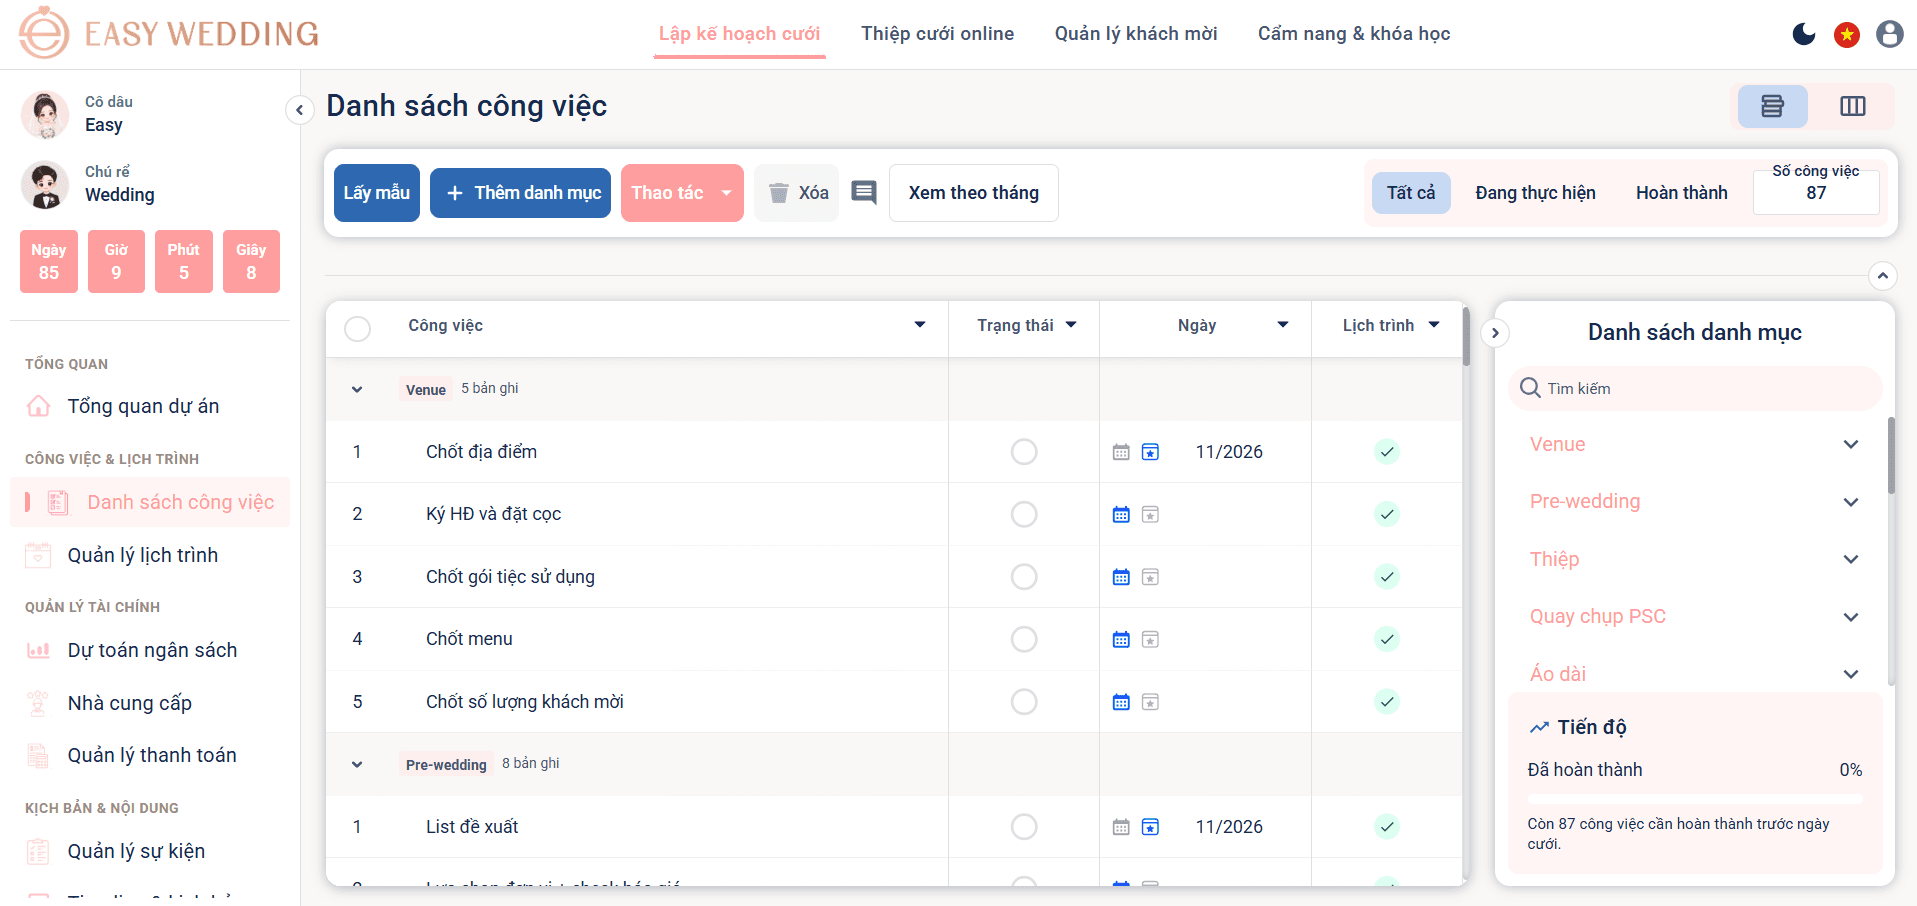Screen dimensions: 1917x906
Task: Click Xóa delete button
Action: (x=797, y=193)
